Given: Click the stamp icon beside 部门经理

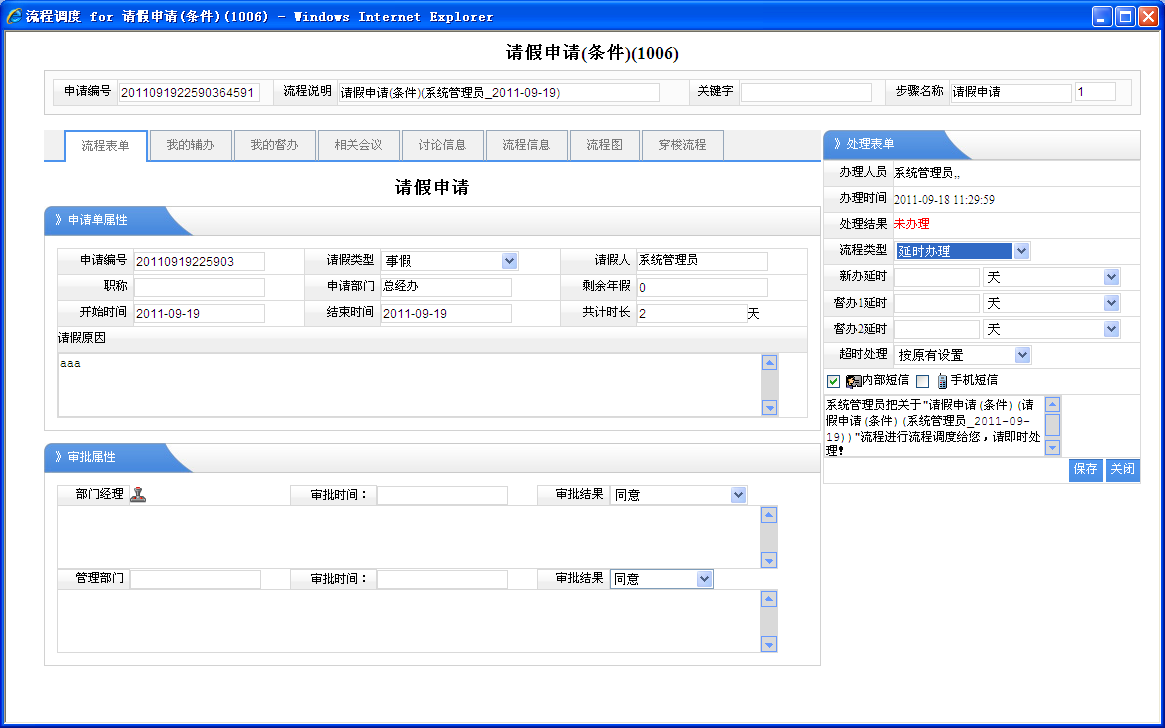Looking at the screenshot, I should pyautogui.click(x=138, y=494).
